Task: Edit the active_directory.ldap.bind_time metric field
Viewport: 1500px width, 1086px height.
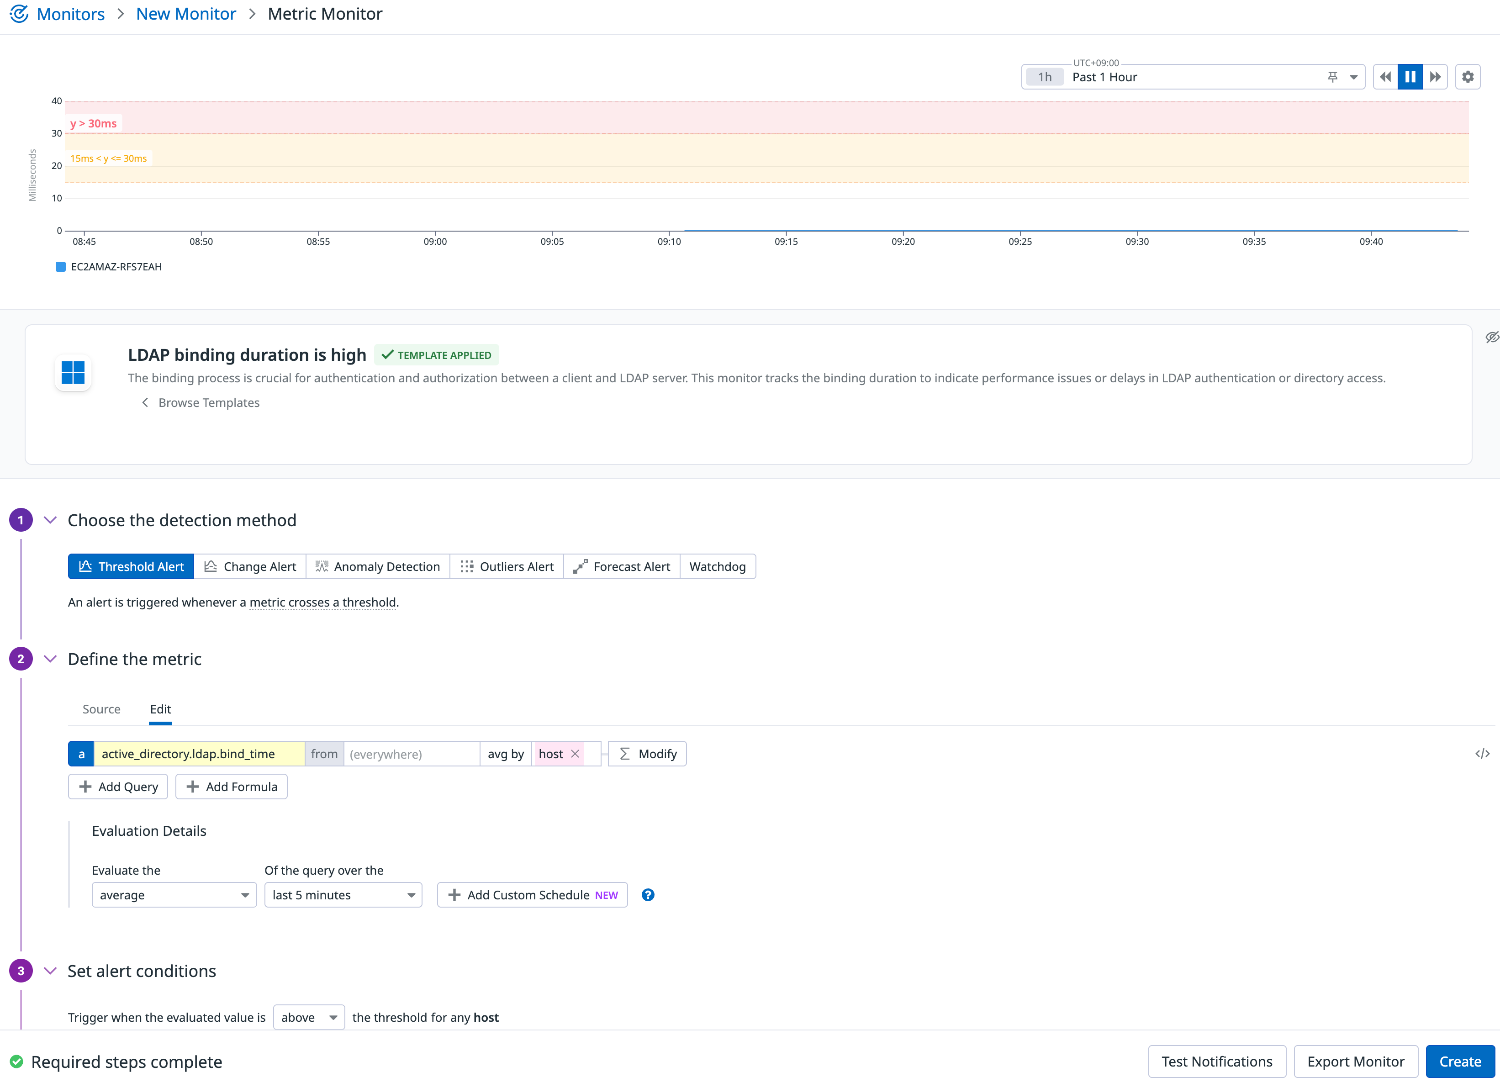Action: pos(199,754)
